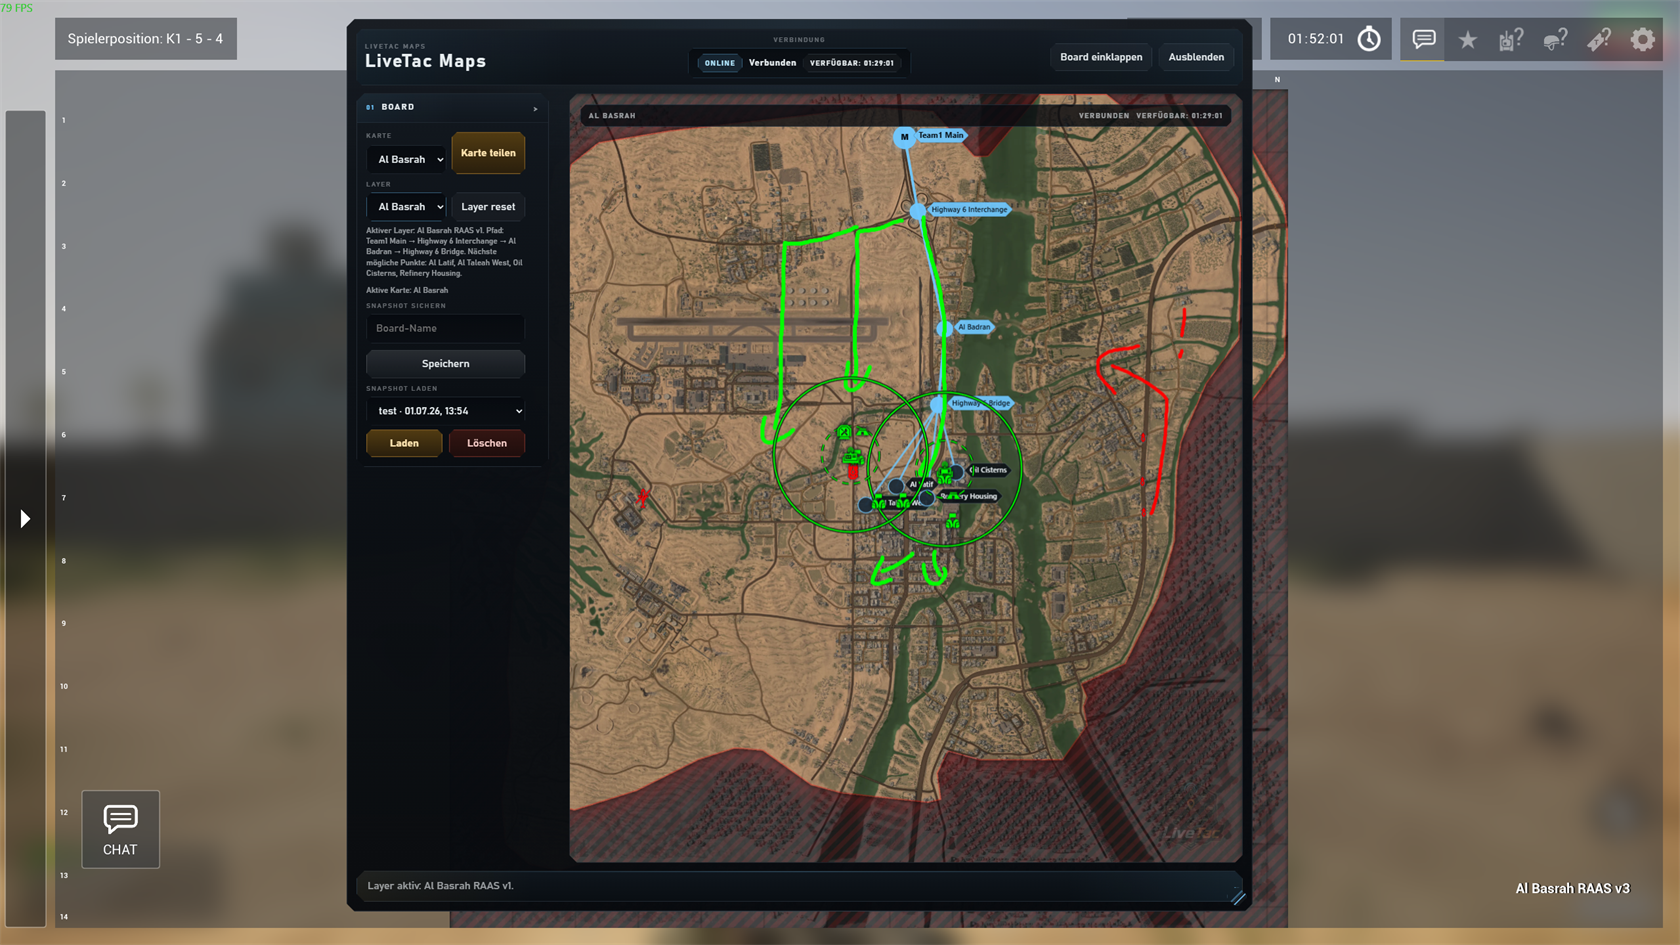Click Layer reset button
The width and height of the screenshot is (1680, 945).
[x=488, y=207]
